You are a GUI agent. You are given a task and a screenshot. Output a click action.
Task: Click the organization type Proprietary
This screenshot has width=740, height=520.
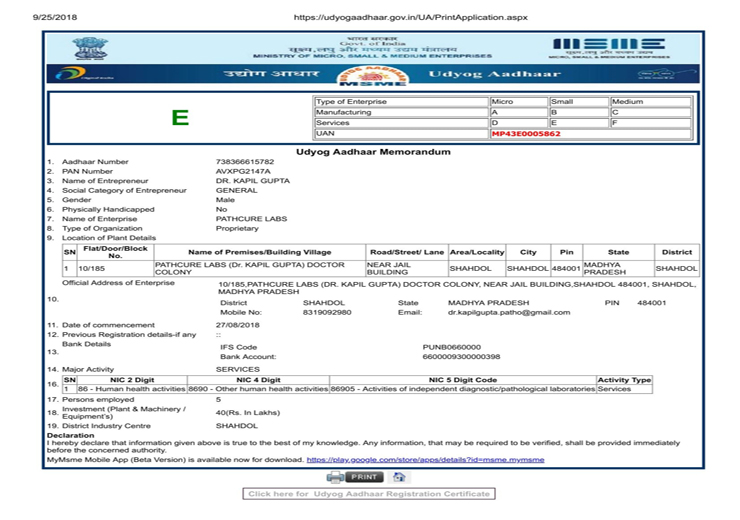(237, 228)
